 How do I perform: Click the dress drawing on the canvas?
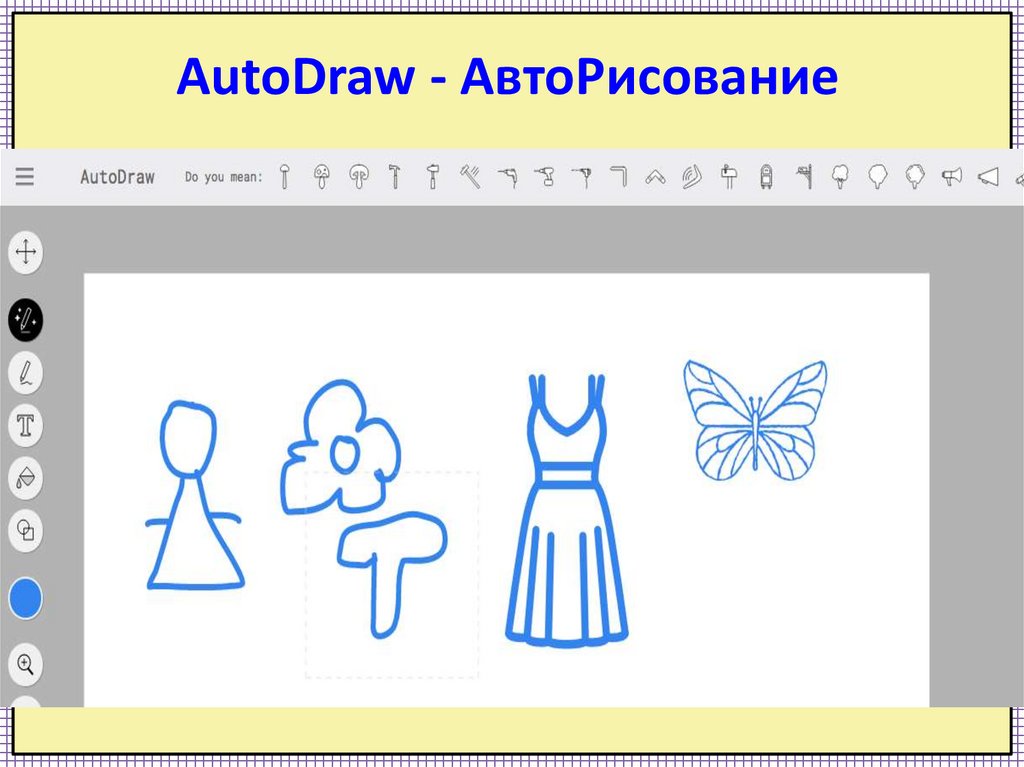pos(567,511)
